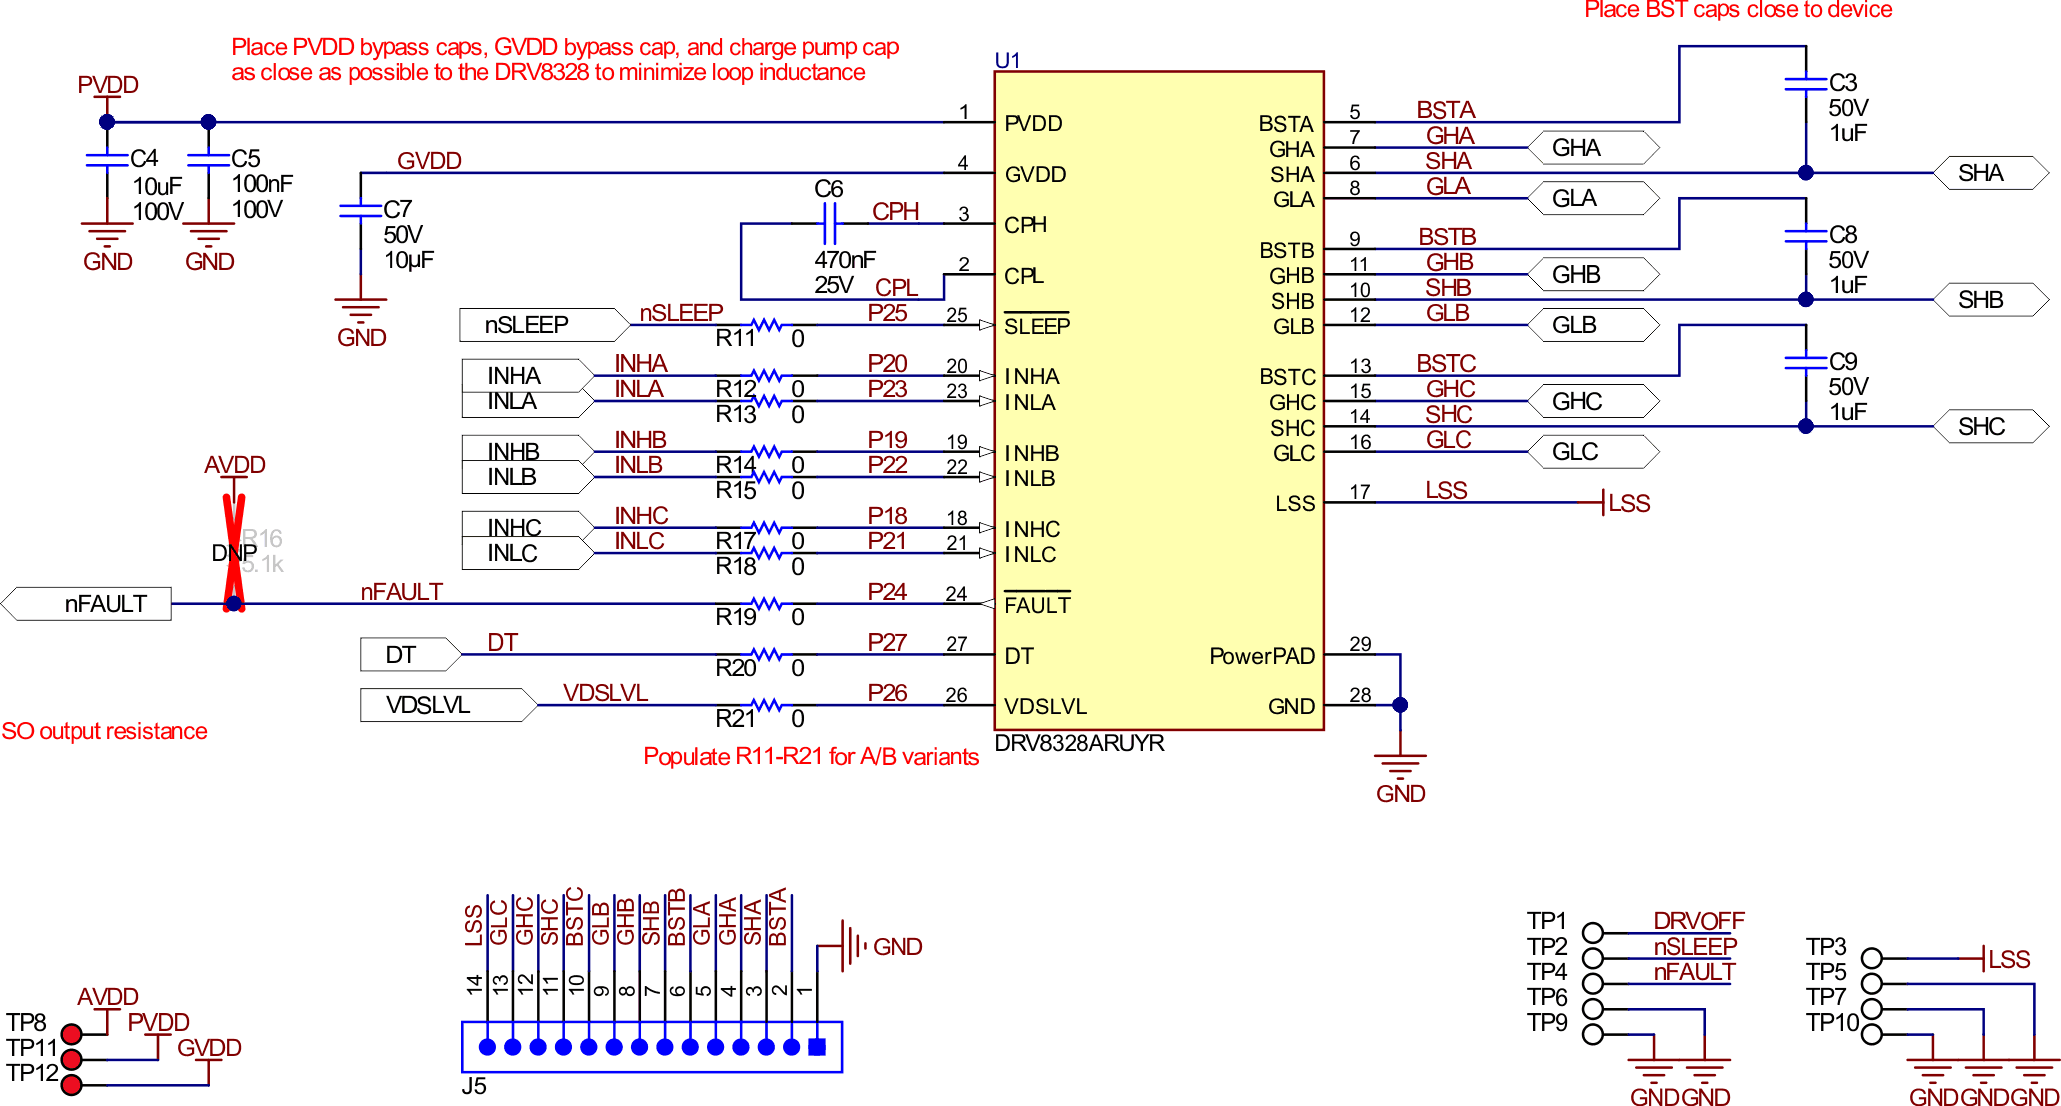
Task: Click square pin 1 of header J5
Action: click(817, 1047)
